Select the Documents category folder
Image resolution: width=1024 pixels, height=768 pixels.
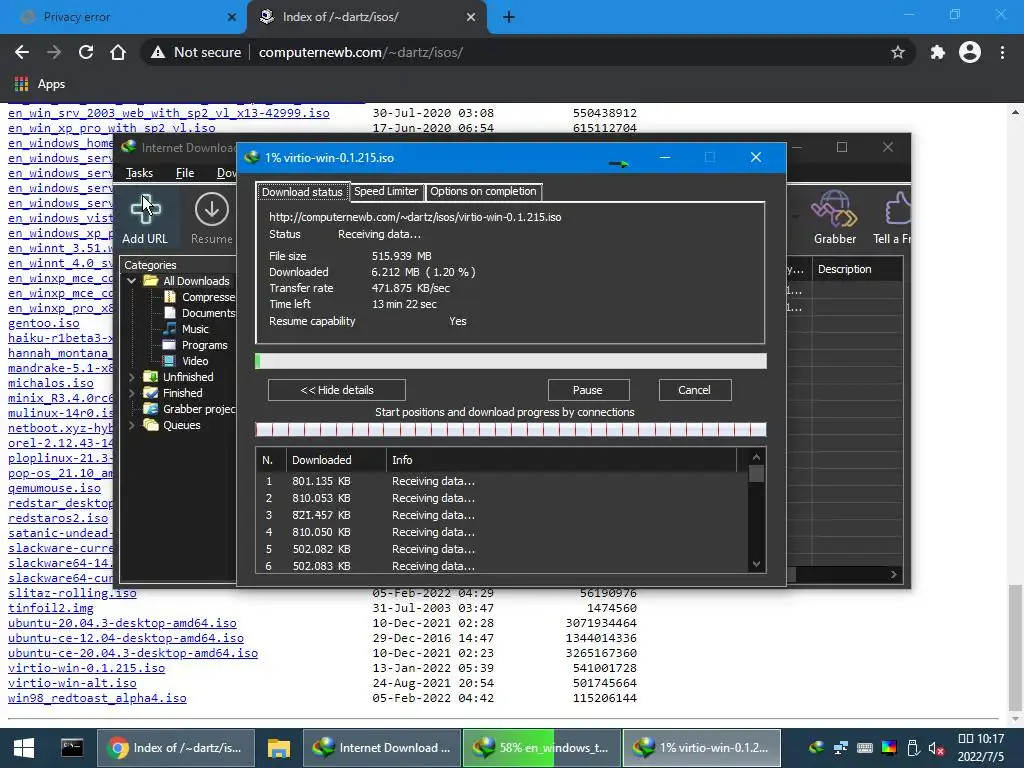pyautogui.click(x=201, y=313)
